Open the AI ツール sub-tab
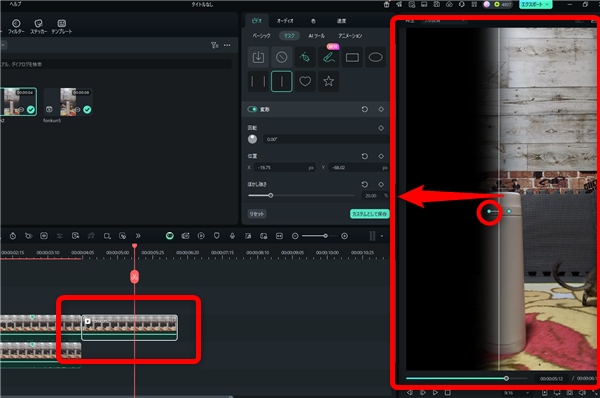The width and height of the screenshot is (600, 398). pyautogui.click(x=316, y=36)
